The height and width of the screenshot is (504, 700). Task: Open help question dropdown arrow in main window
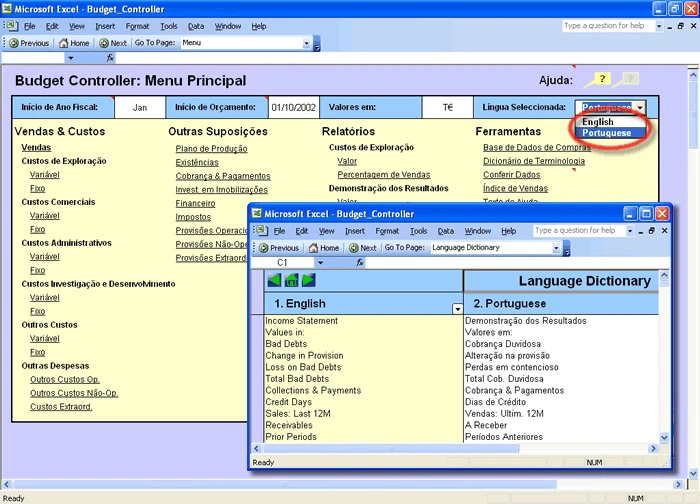point(659,26)
